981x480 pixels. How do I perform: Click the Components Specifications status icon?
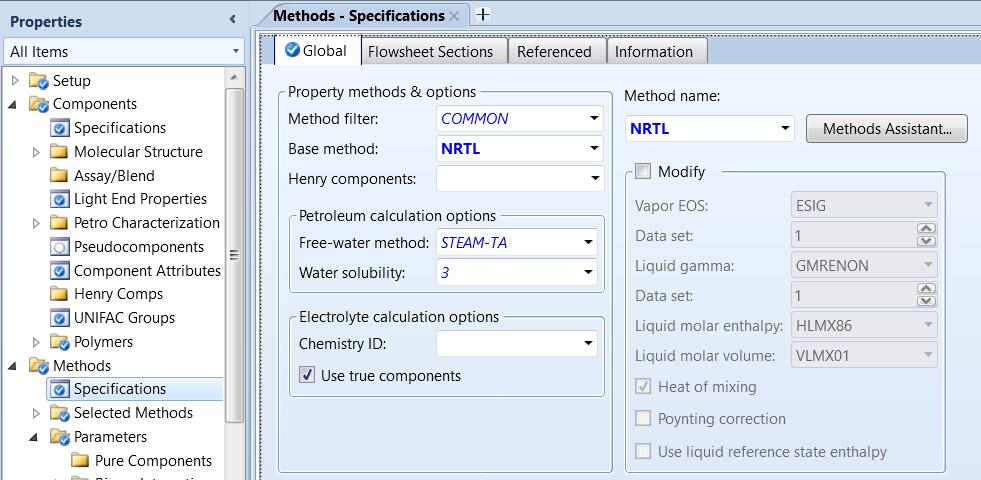pos(59,128)
